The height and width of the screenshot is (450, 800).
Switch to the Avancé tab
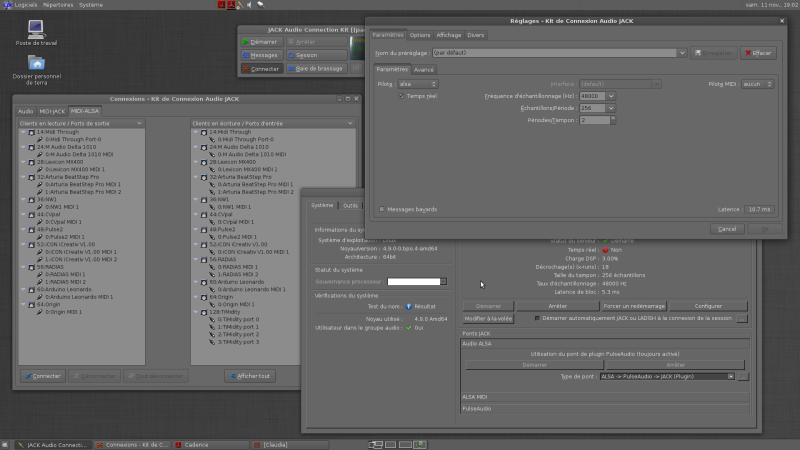coord(424,70)
